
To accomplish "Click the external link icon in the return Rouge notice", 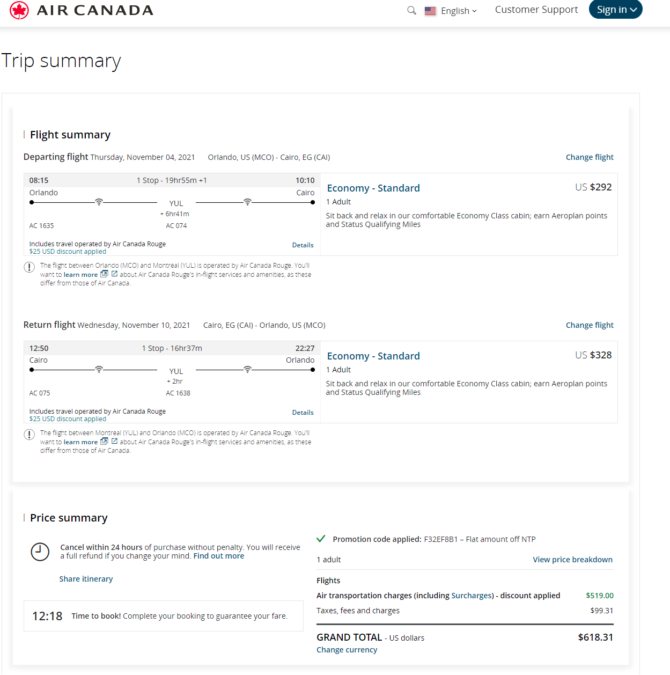I will pyautogui.click(x=114, y=441).
